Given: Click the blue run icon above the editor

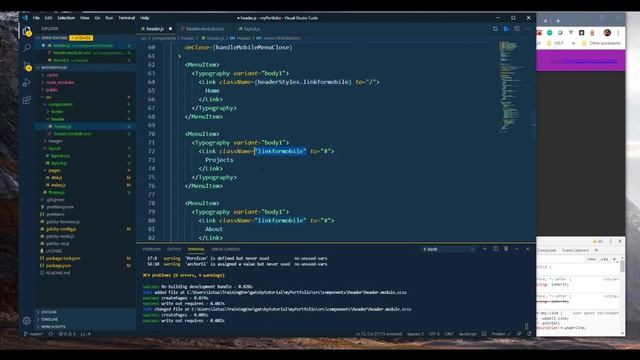Looking at the screenshot, I should [506, 29].
